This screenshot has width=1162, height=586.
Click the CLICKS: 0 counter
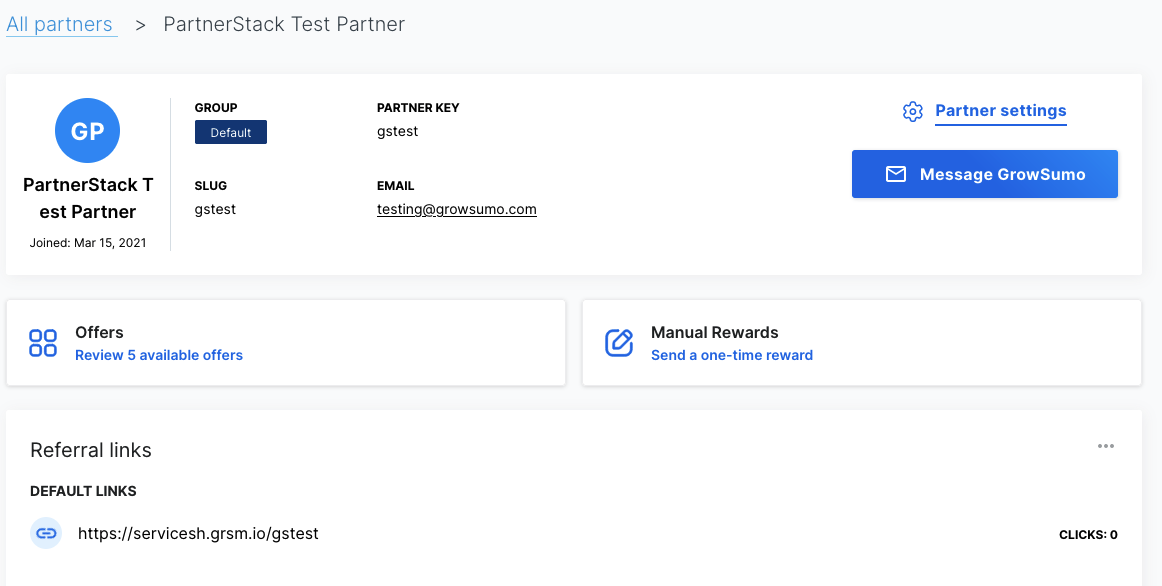tap(1088, 535)
